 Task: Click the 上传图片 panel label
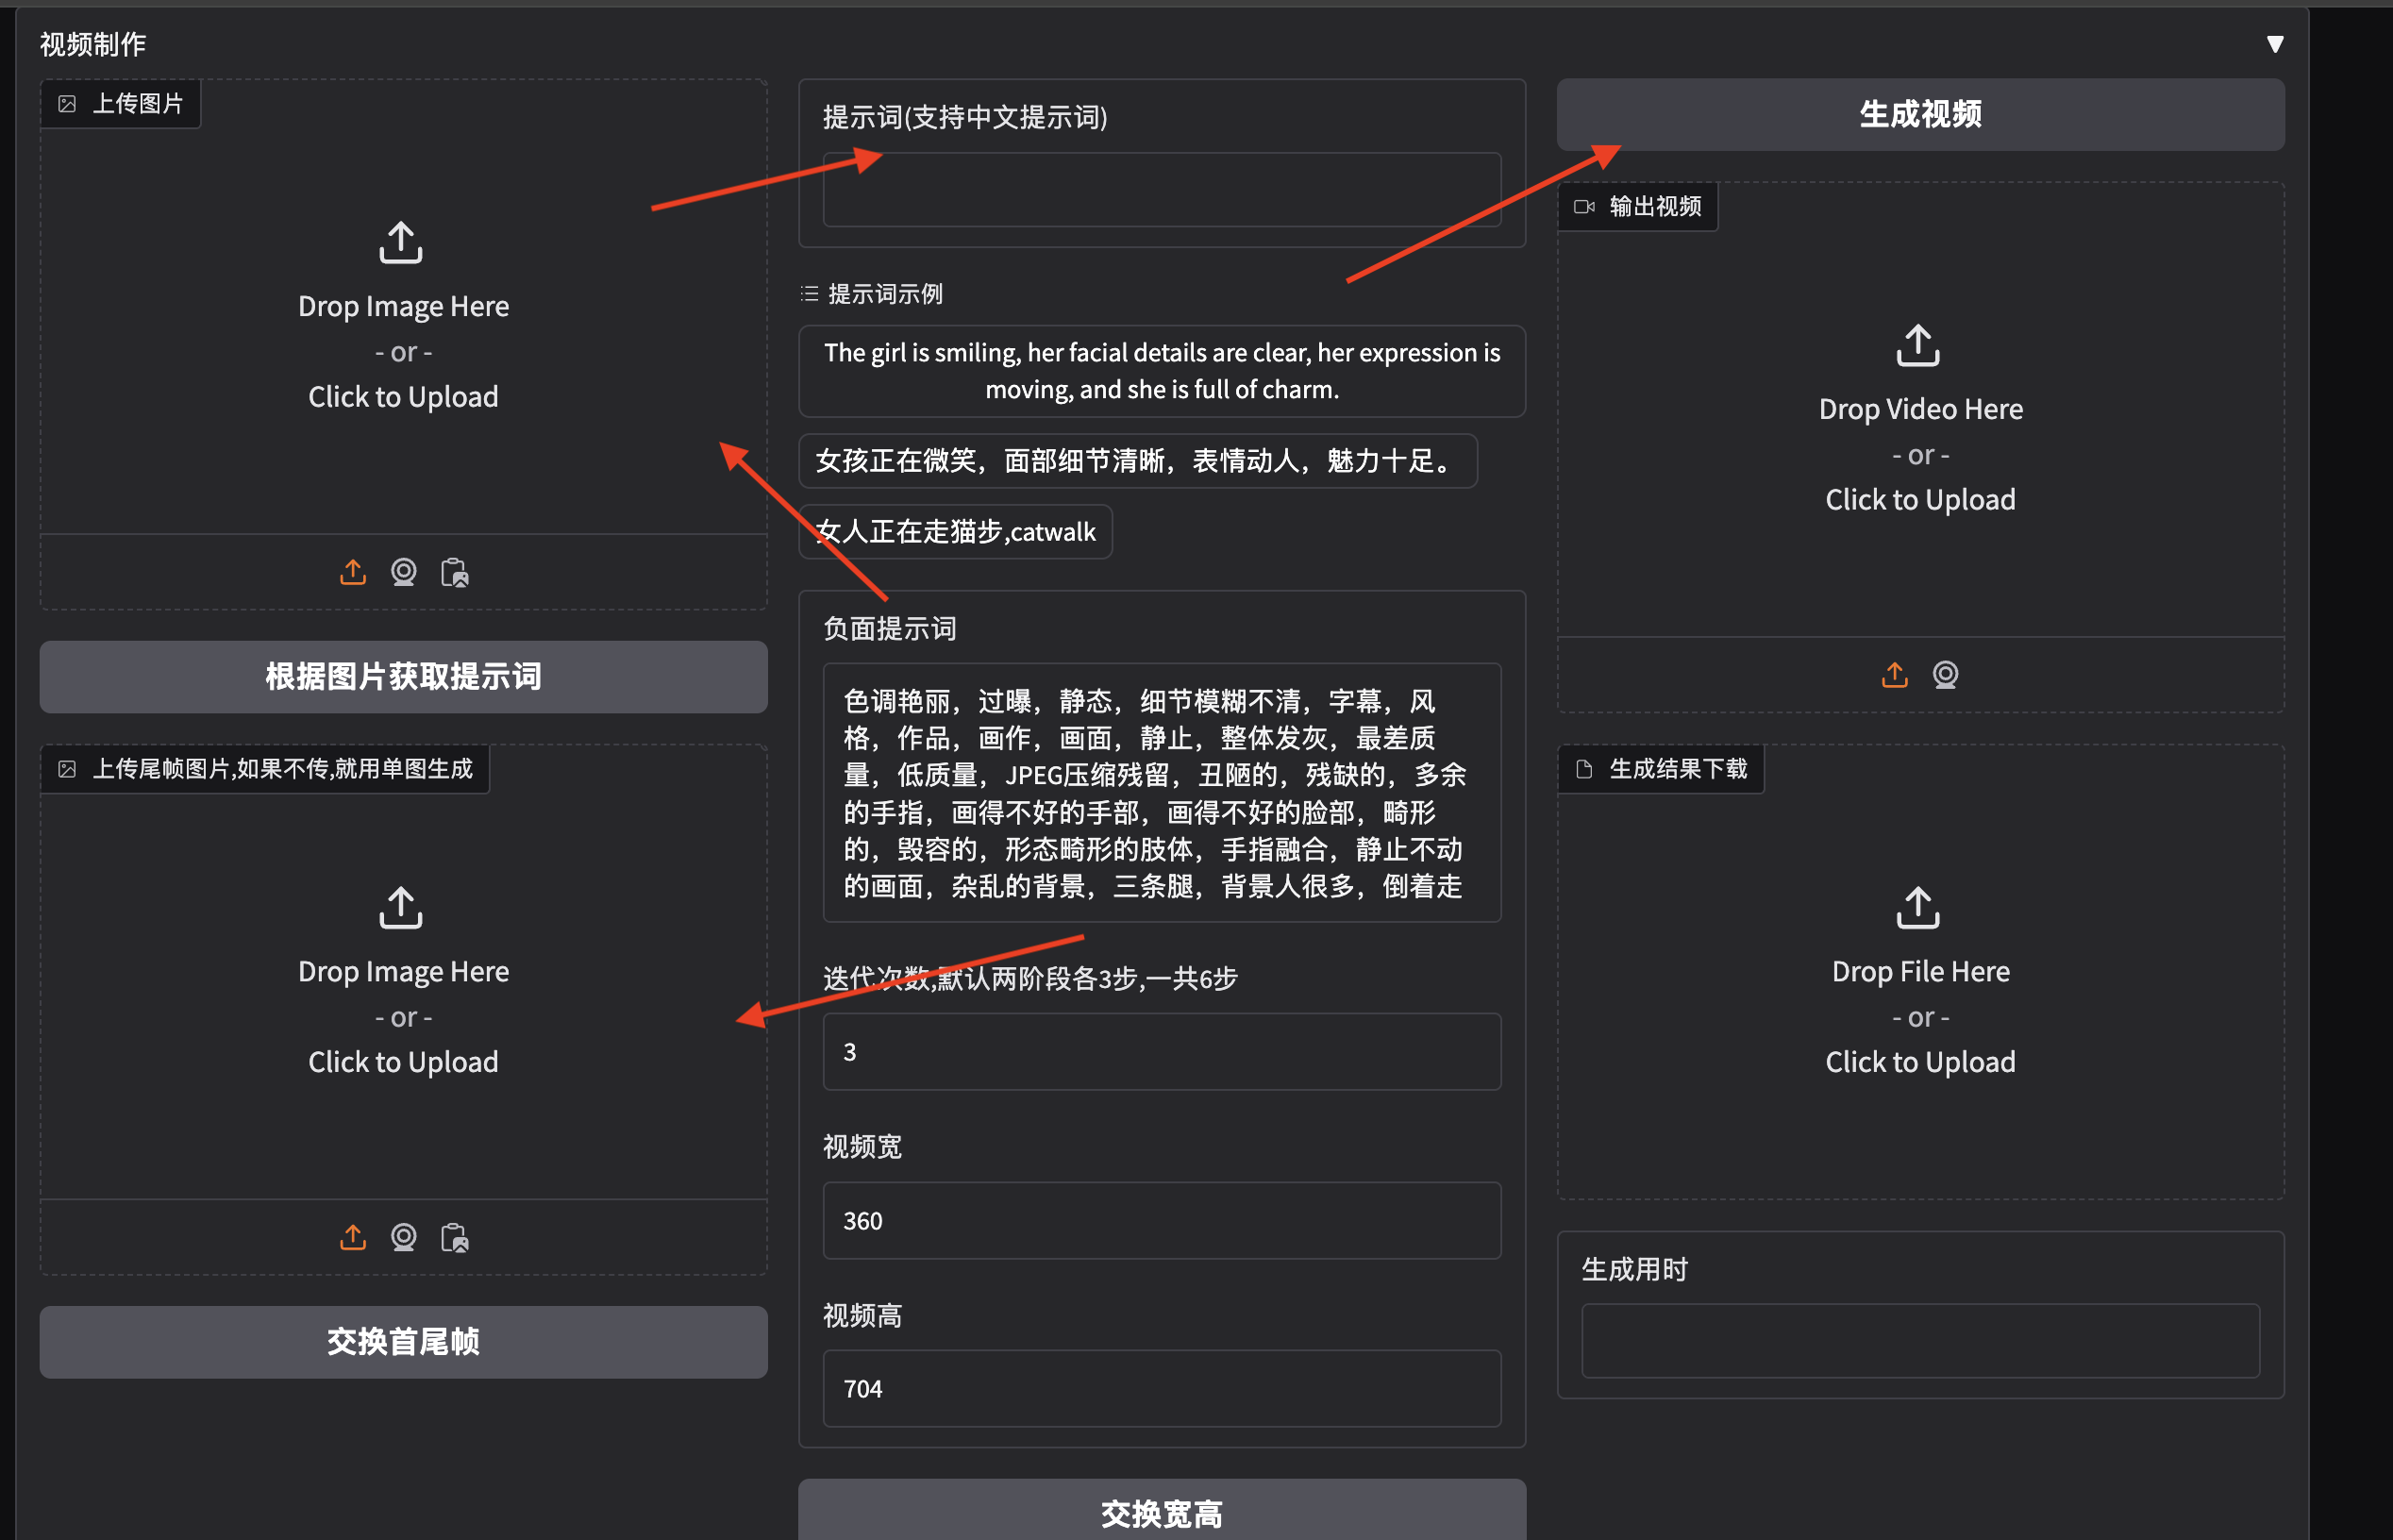pyautogui.click(x=121, y=104)
